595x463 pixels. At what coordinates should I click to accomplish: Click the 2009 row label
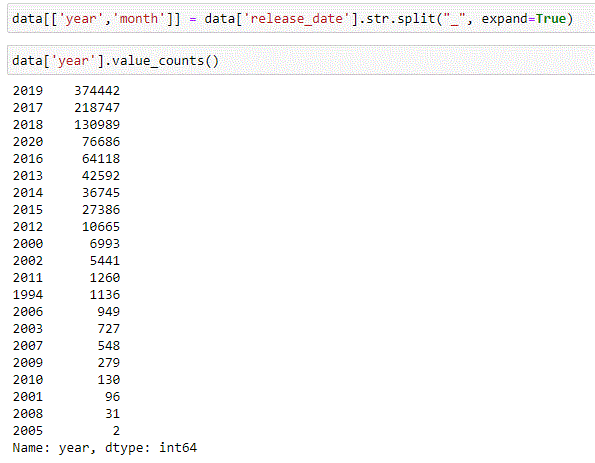tap(28, 362)
